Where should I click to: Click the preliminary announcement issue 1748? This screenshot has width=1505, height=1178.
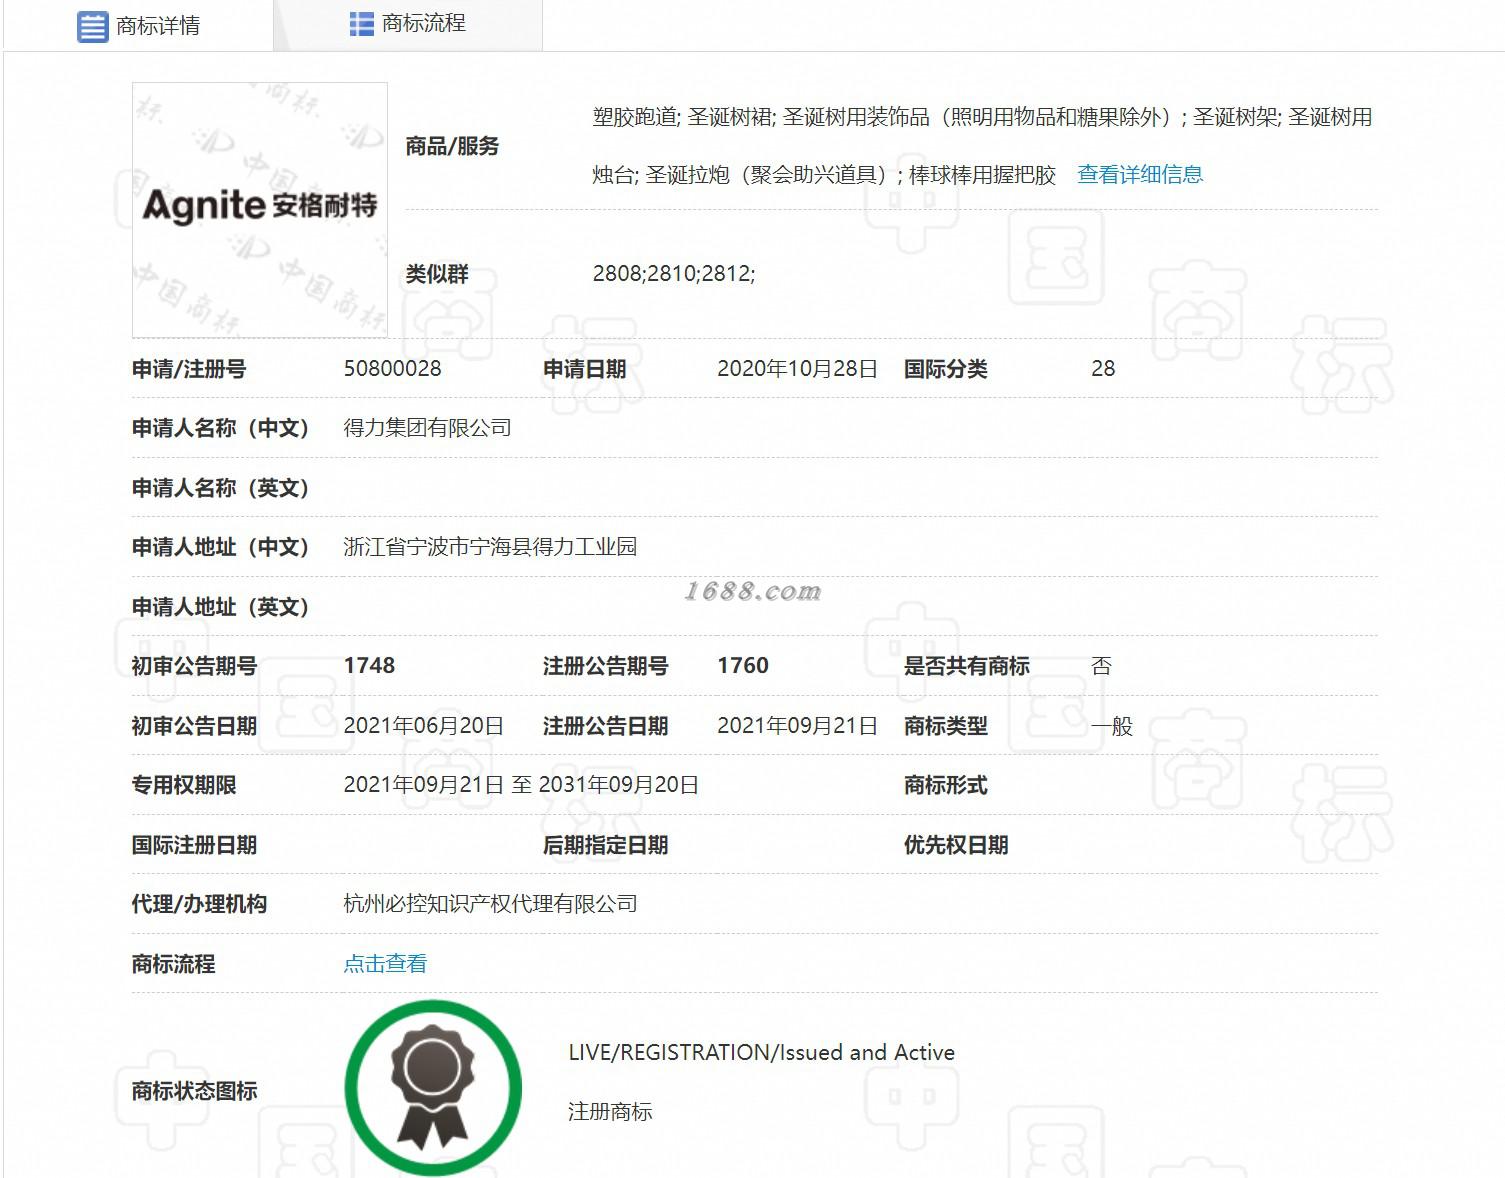[369, 666]
